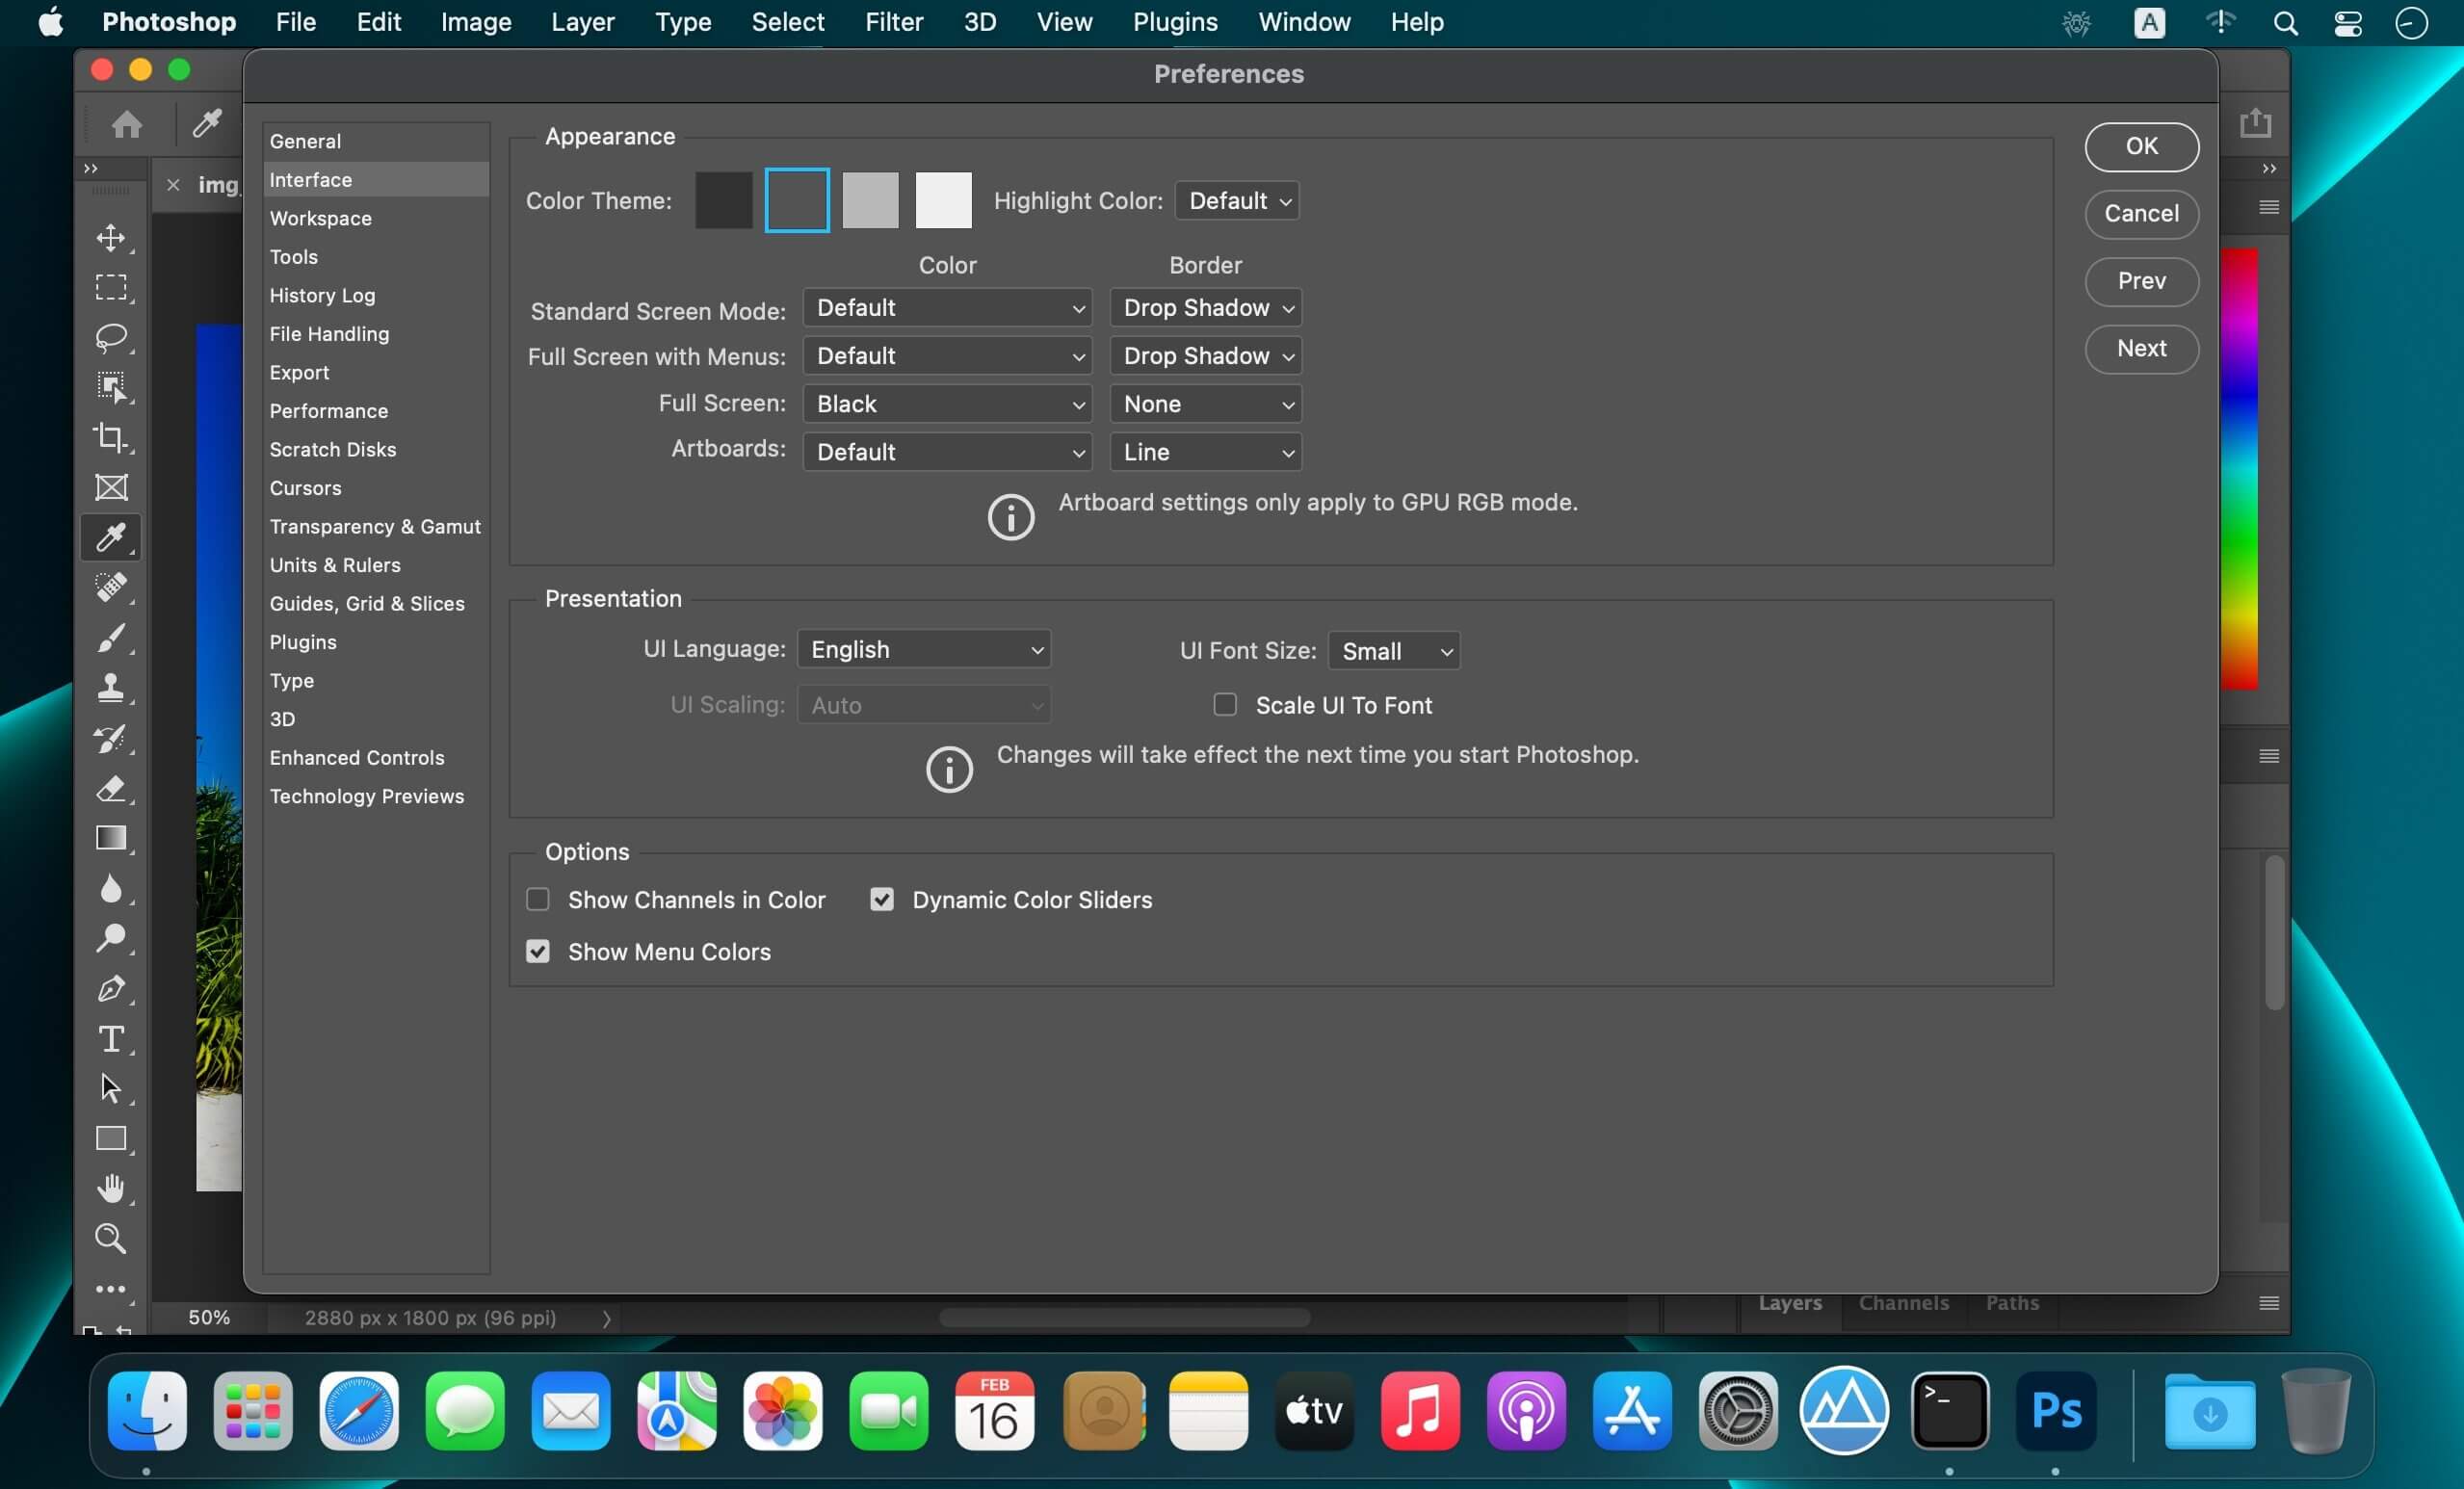Expand Standard Screen Mode color dropdown

click(945, 306)
